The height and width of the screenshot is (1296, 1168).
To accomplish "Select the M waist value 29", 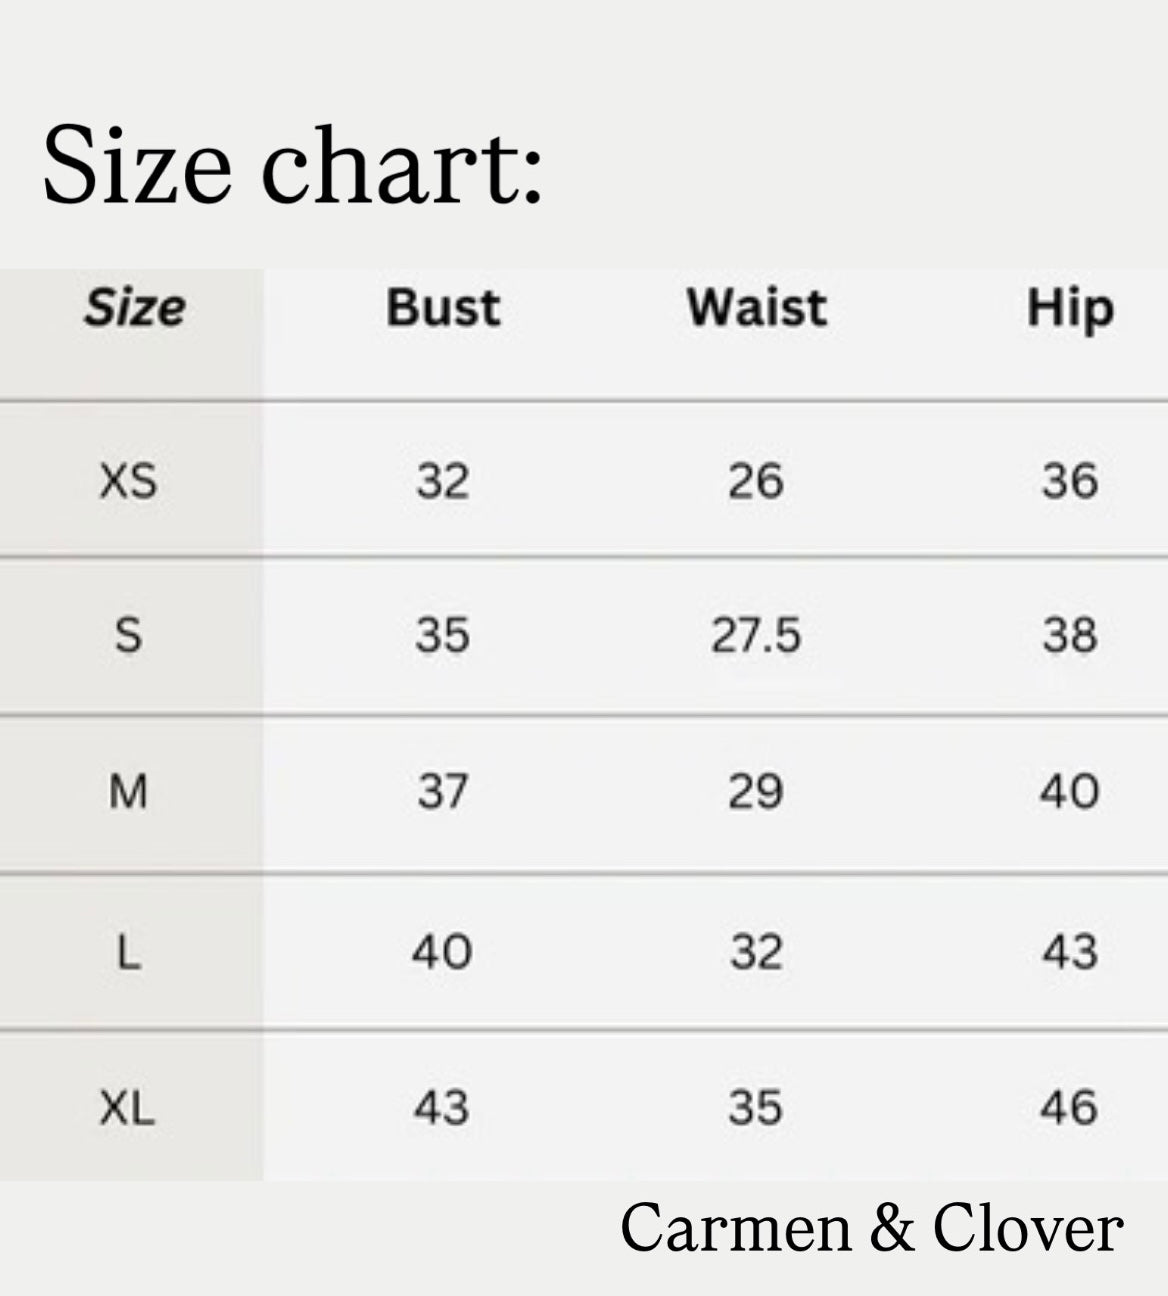I will [x=755, y=792].
